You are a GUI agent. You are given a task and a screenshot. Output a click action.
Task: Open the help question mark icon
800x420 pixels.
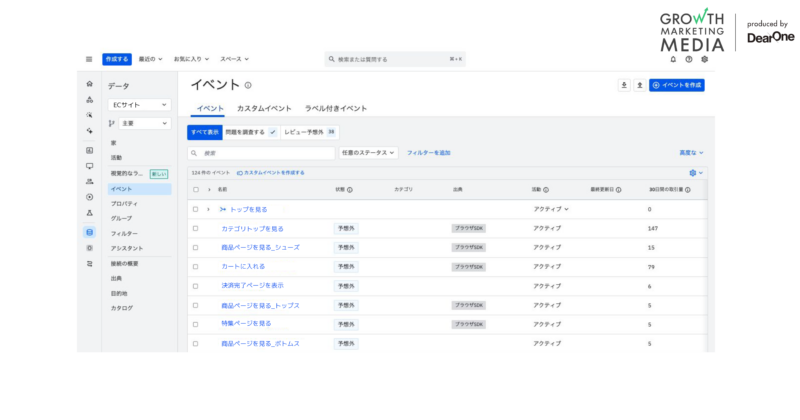pos(689,59)
